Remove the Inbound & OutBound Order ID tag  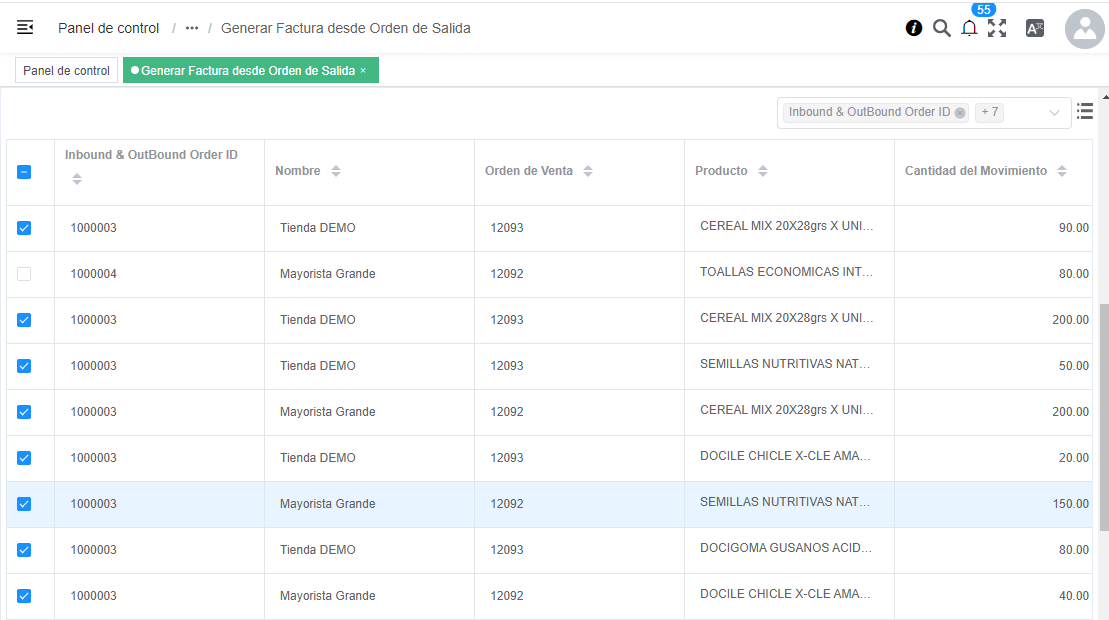(x=960, y=113)
